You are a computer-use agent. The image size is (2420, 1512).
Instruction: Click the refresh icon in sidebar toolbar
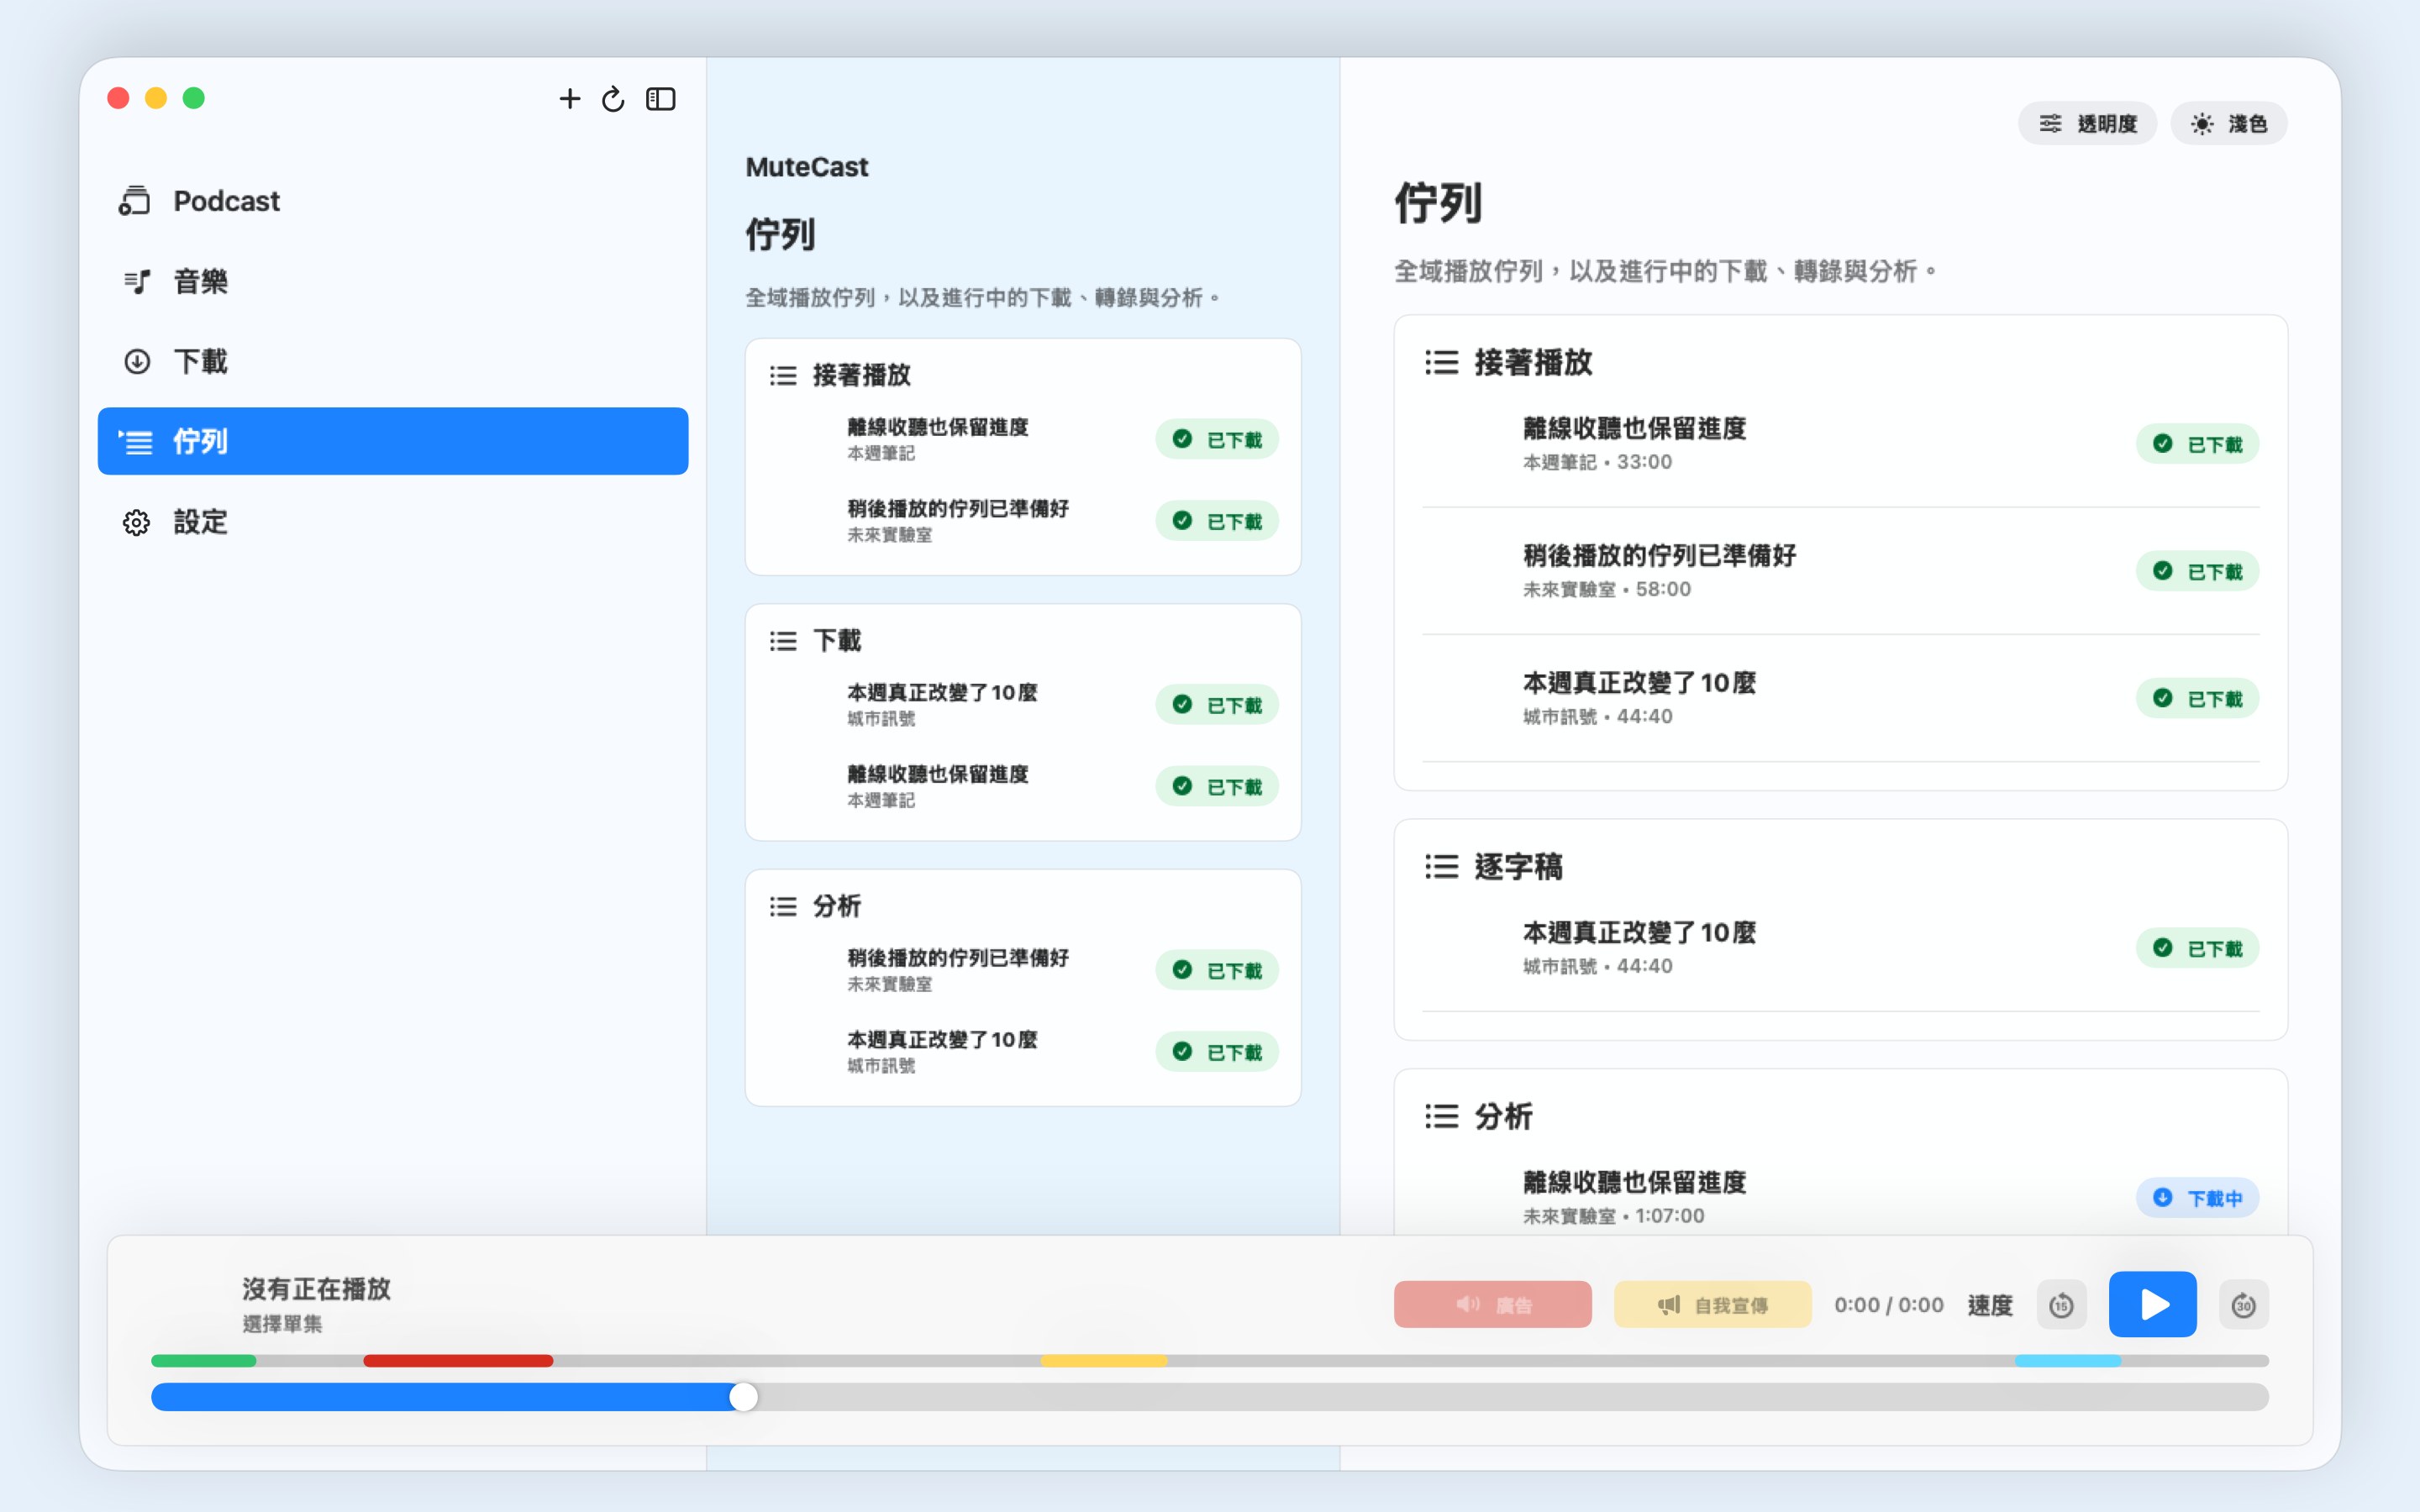coord(613,99)
